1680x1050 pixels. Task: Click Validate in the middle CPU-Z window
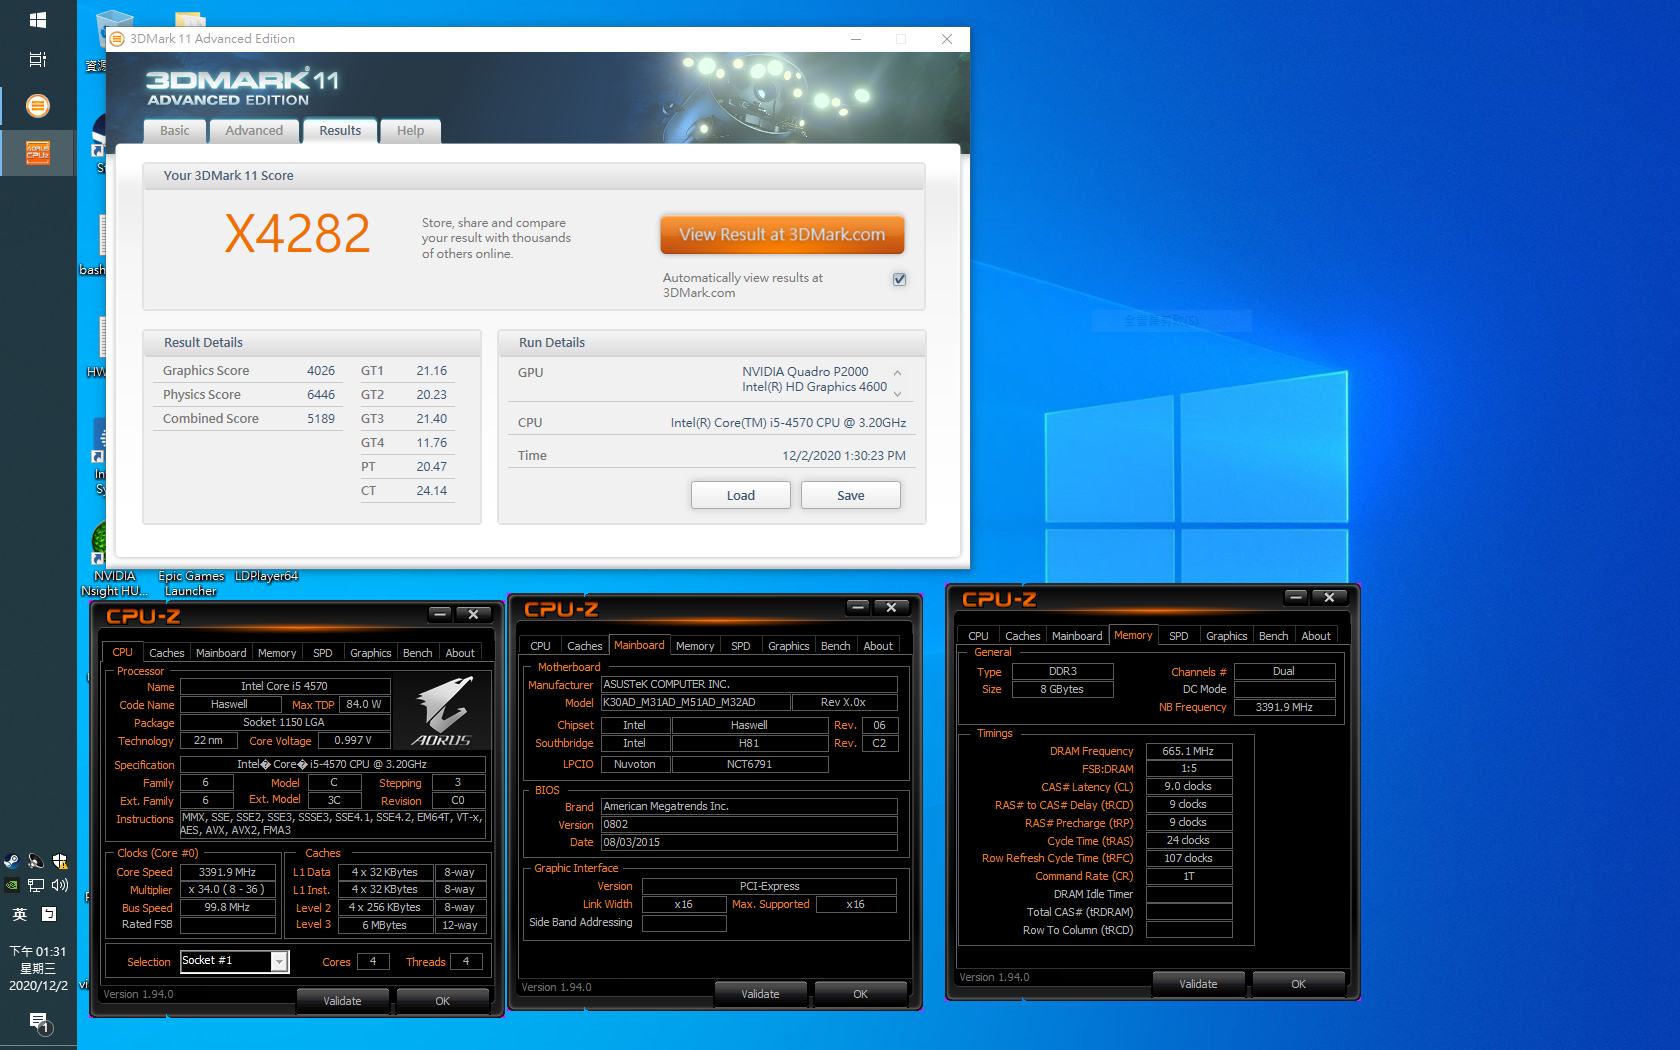[760, 994]
